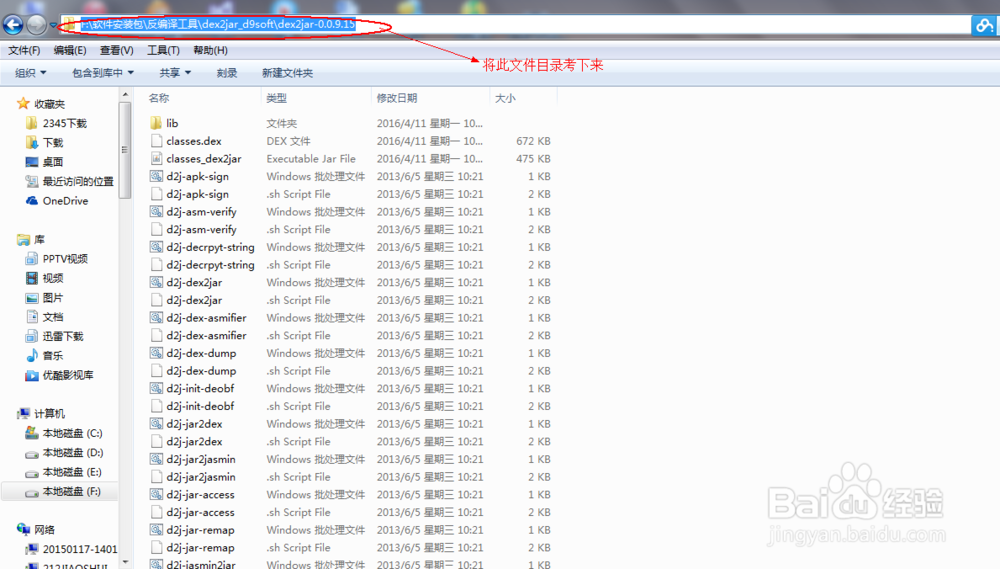1000x569 pixels.
Task: Click the address bar path field
Action: [517, 25]
